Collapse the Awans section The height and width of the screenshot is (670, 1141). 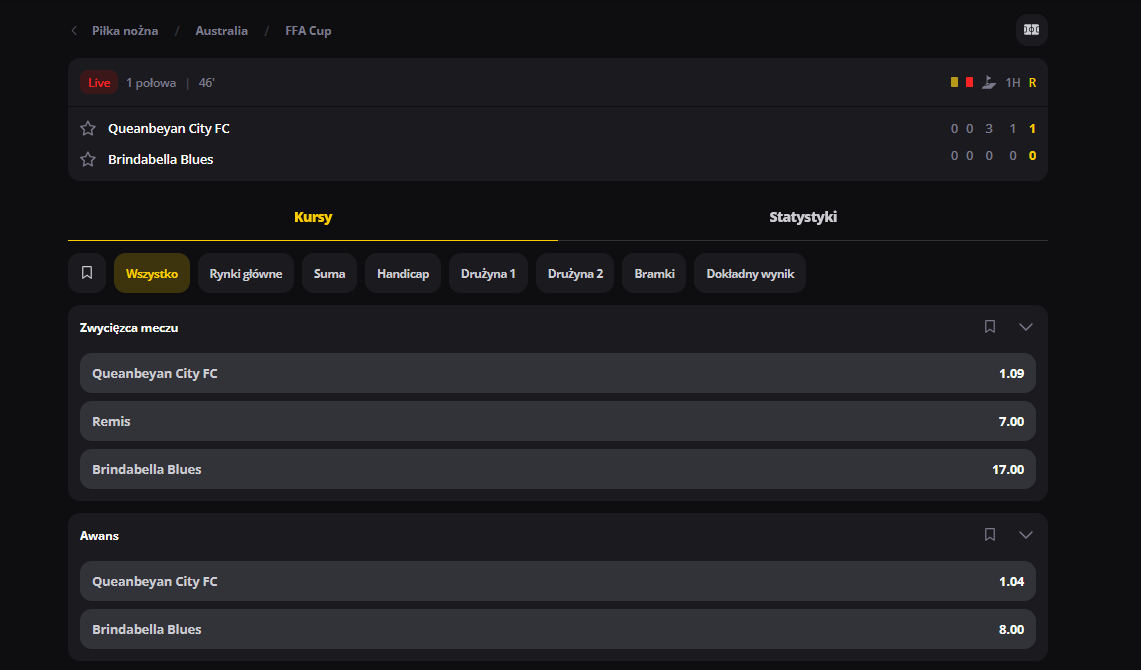coord(1025,535)
